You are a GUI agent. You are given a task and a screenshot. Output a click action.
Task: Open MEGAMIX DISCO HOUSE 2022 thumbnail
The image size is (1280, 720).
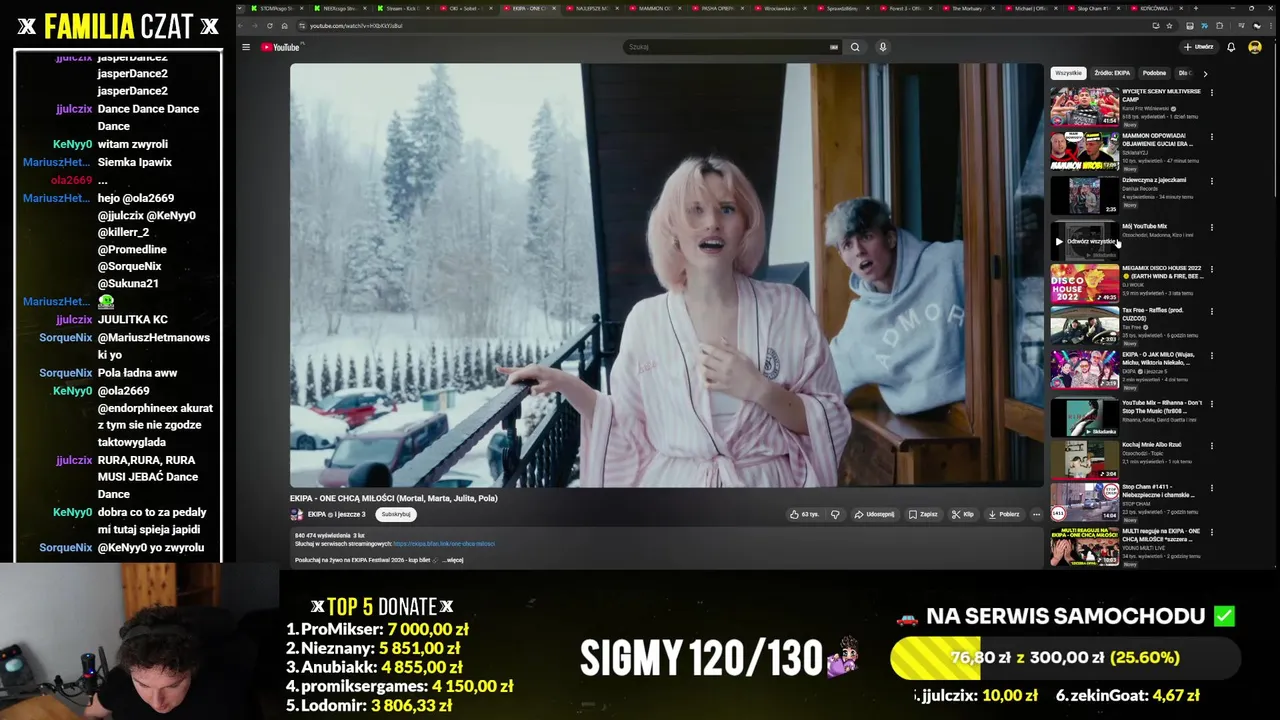[1085, 283]
